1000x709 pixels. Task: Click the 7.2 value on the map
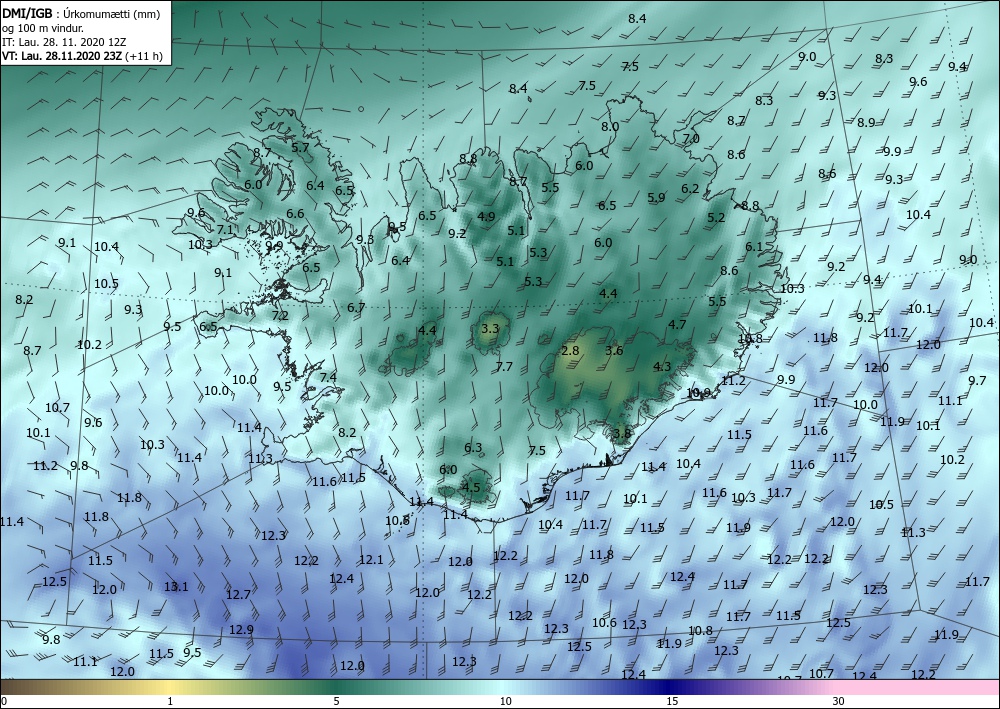point(280,316)
